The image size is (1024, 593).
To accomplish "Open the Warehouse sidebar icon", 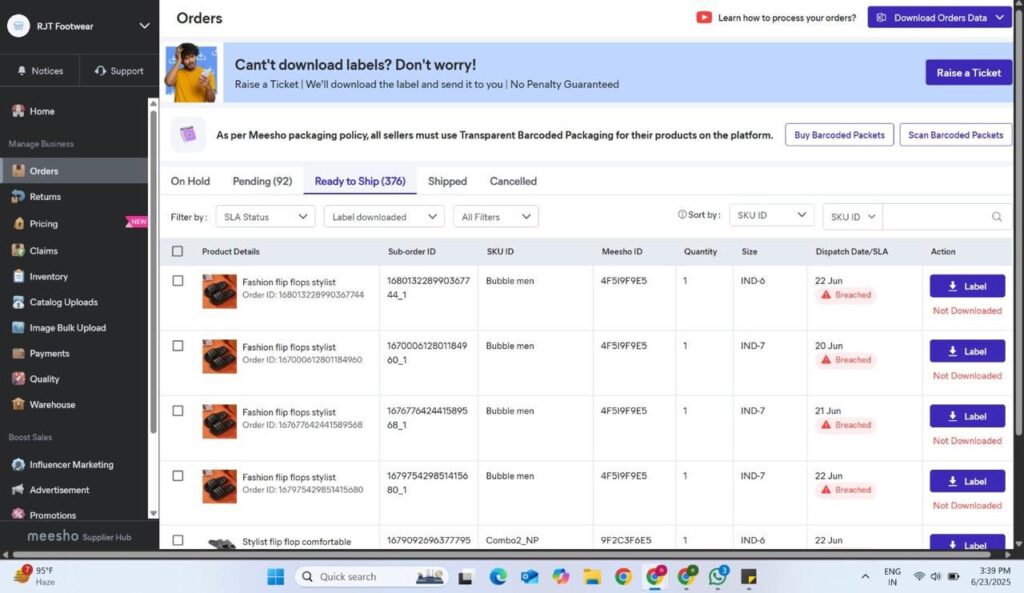I will [x=18, y=404].
